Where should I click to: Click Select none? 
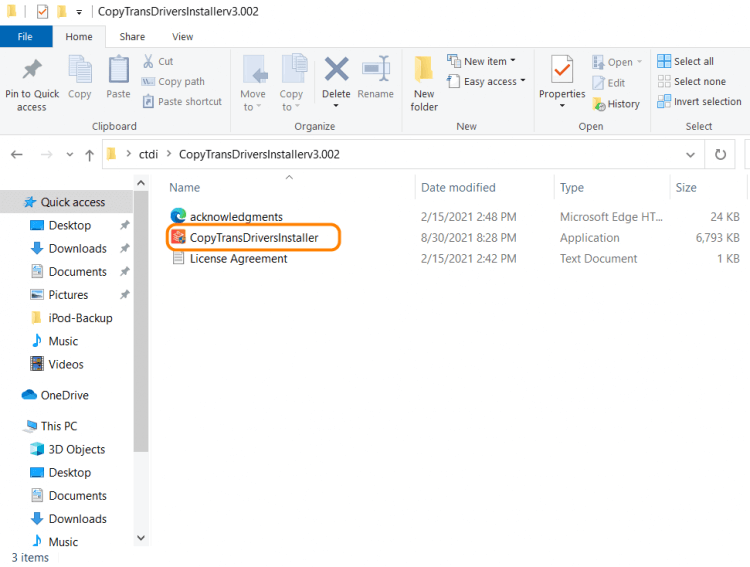click(692, 81)
